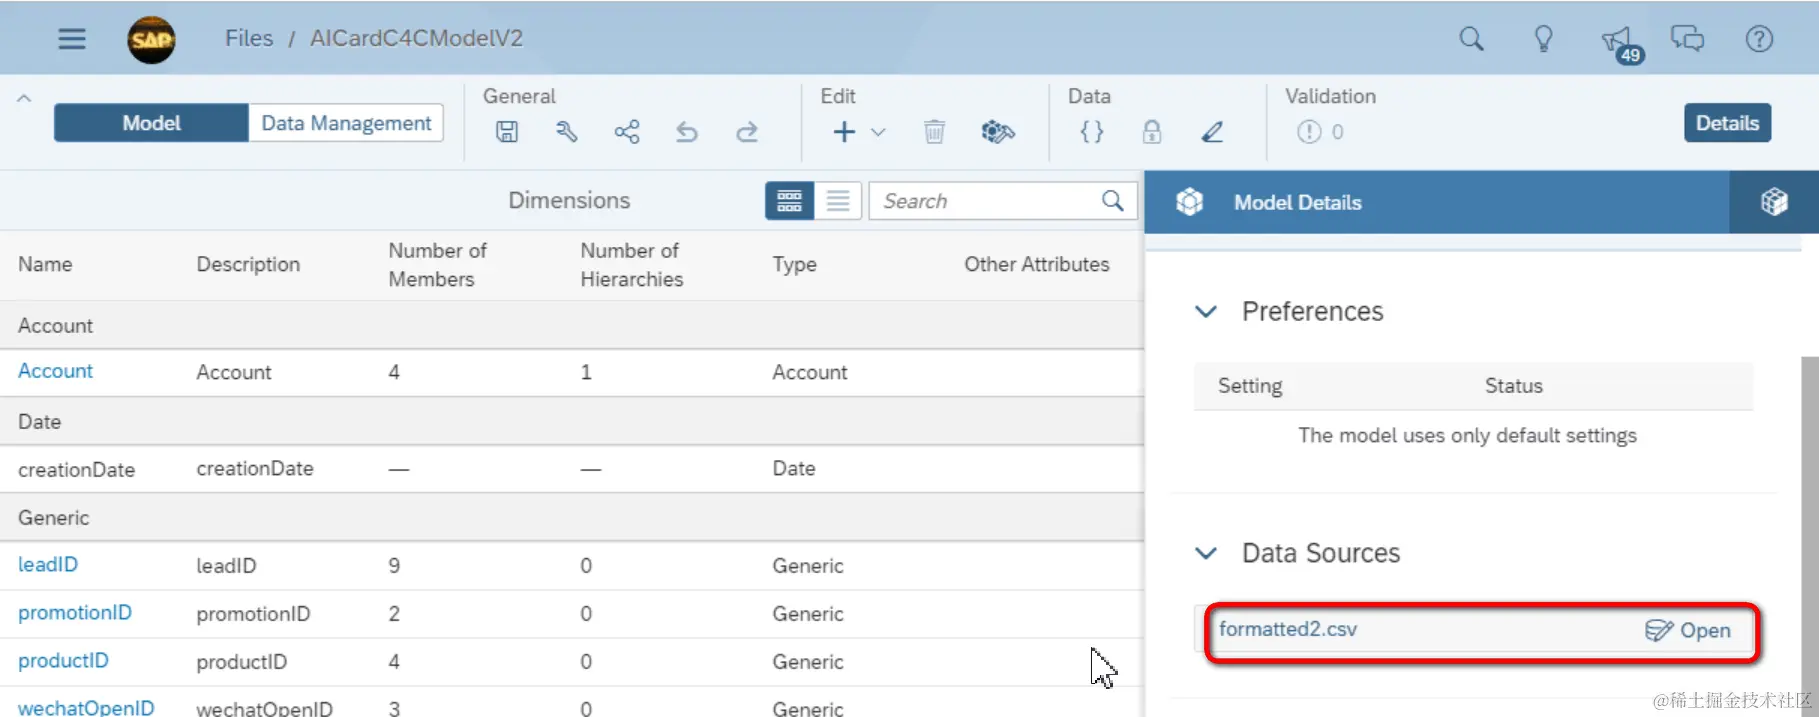
Task: Open the question mark help icon
Action: [1759, 39]
